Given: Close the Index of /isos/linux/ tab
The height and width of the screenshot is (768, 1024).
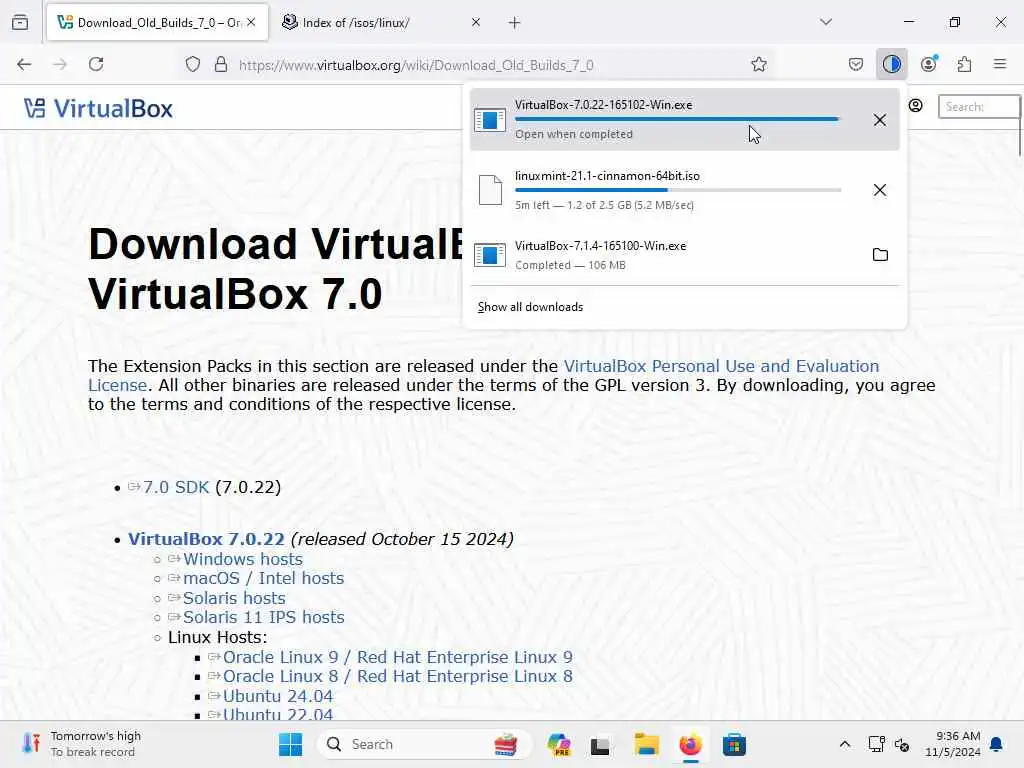Looking at the screenshot, I should [475, 22].
